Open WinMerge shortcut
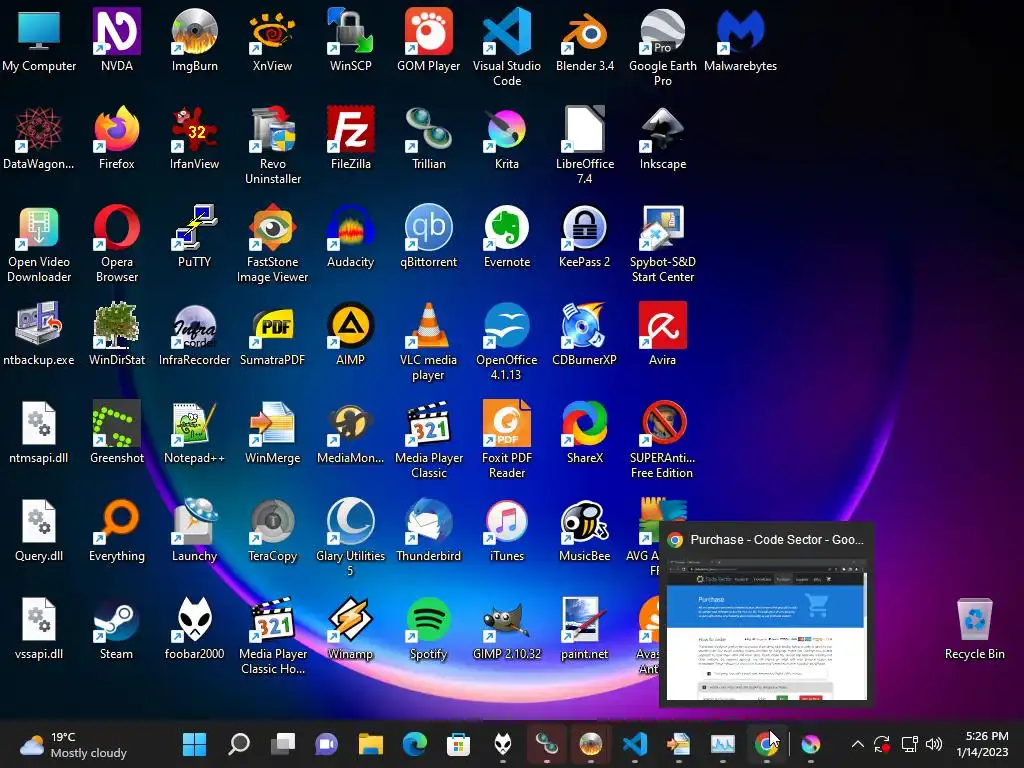 pyautogui.click(x=272, y=432)
